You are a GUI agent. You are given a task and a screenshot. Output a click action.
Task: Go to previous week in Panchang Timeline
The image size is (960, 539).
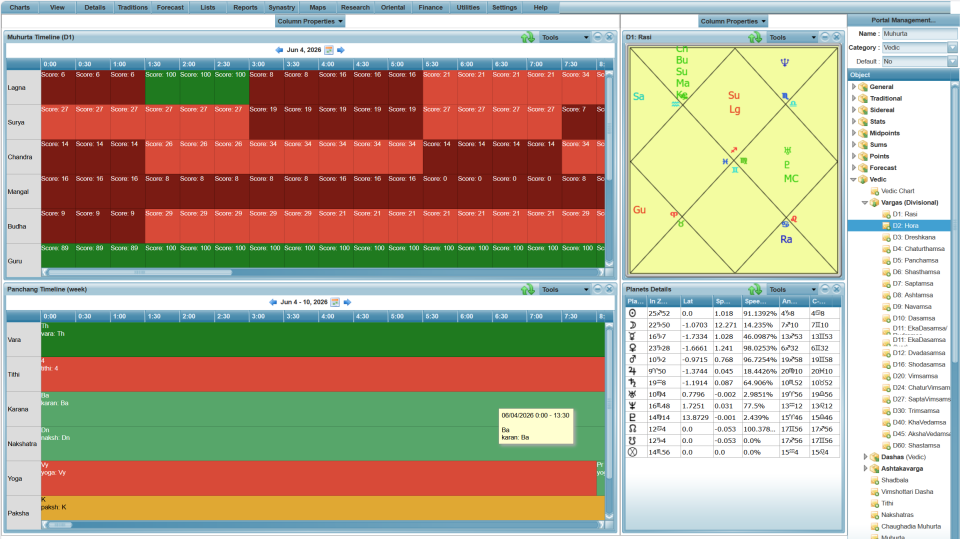click(x=273, y=302)
